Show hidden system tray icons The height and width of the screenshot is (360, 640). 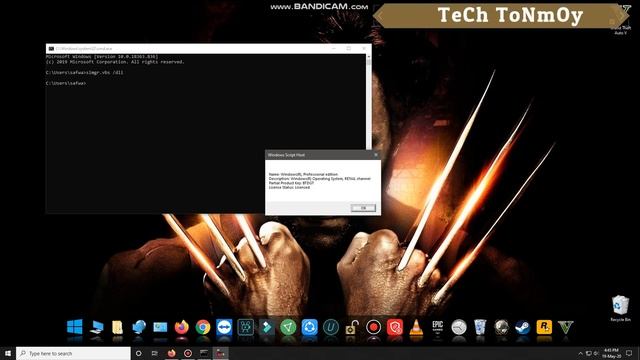click(580, 353)
